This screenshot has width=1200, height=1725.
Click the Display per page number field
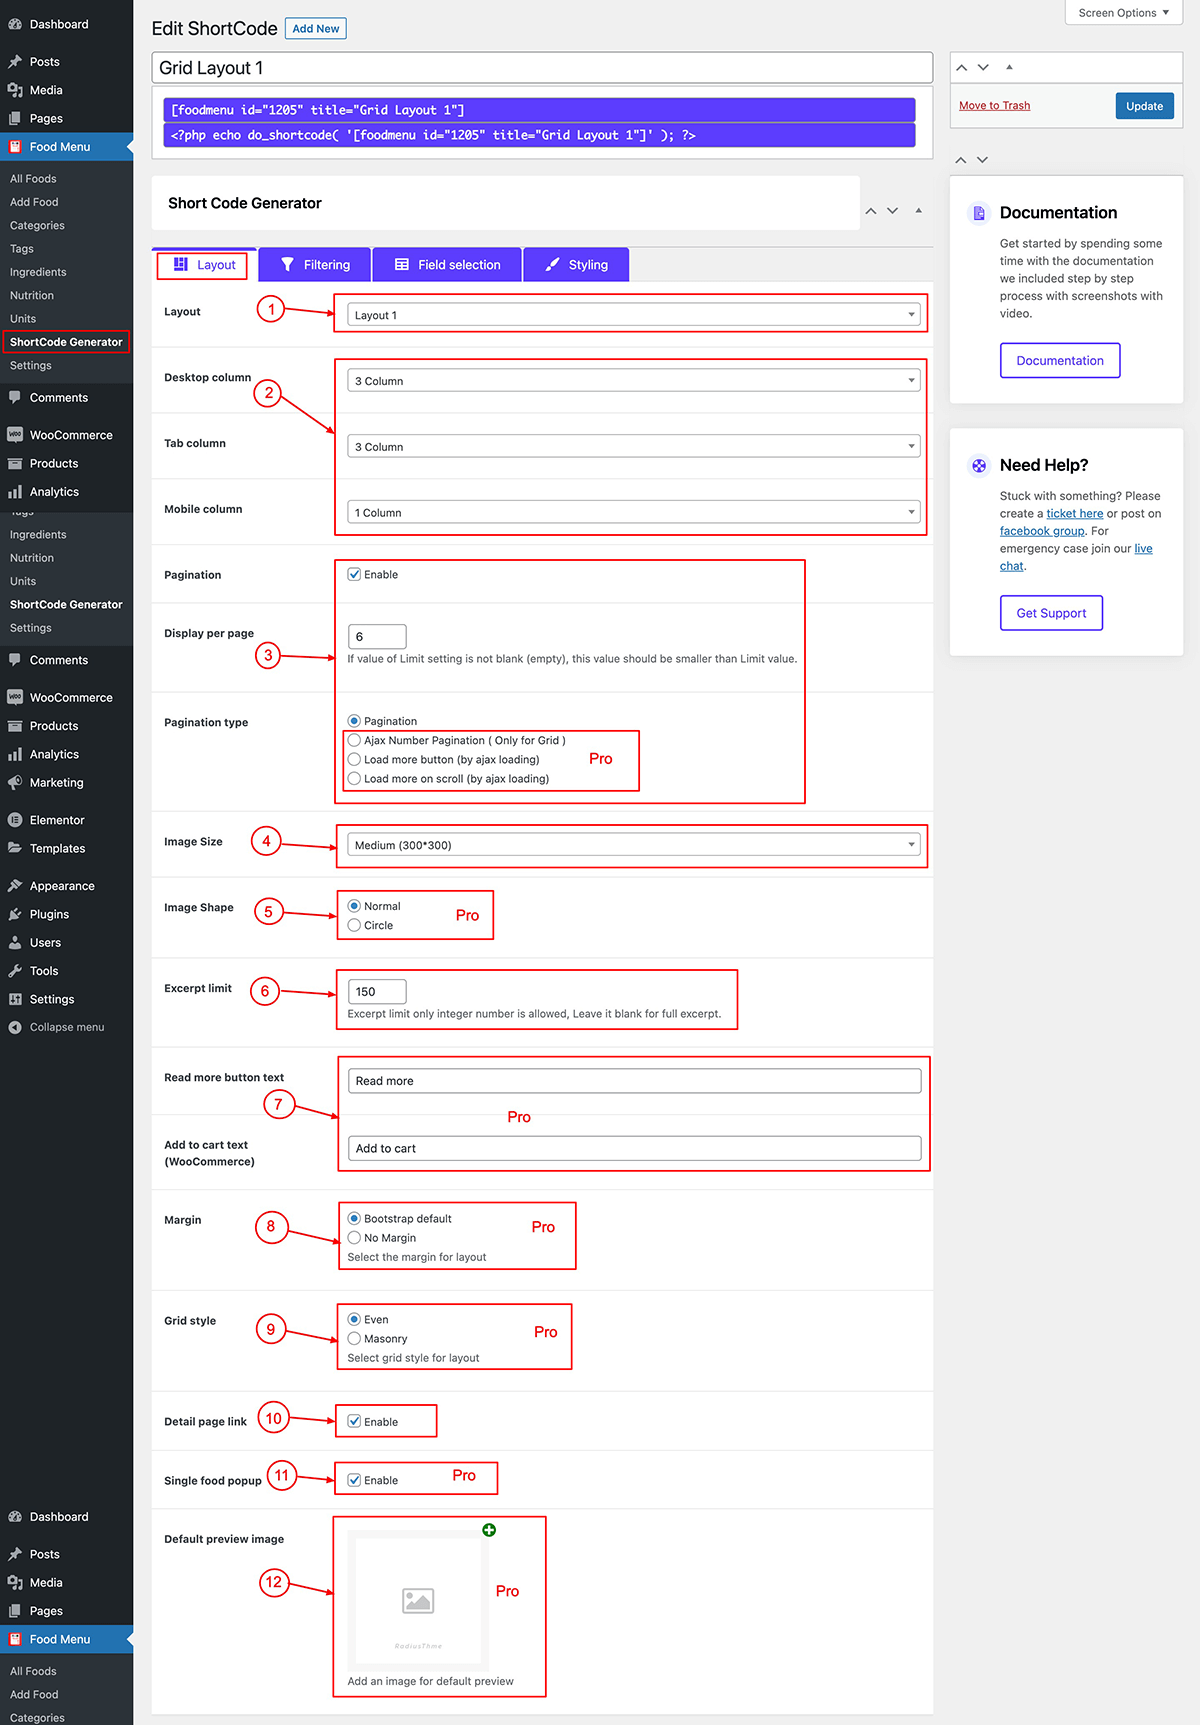(377, 636)
